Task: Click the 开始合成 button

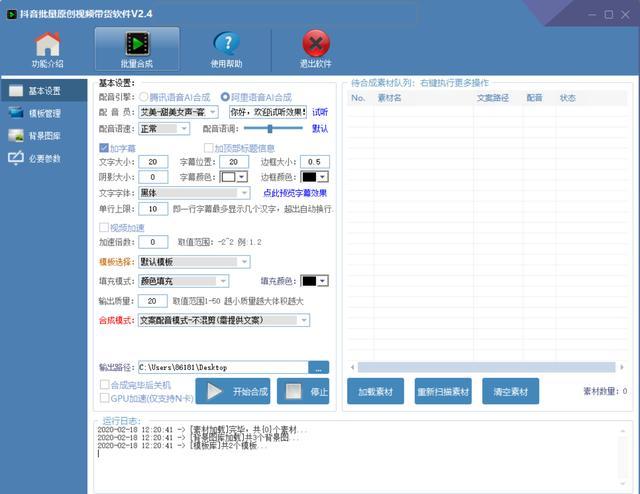Action: [x=233, y=391]
